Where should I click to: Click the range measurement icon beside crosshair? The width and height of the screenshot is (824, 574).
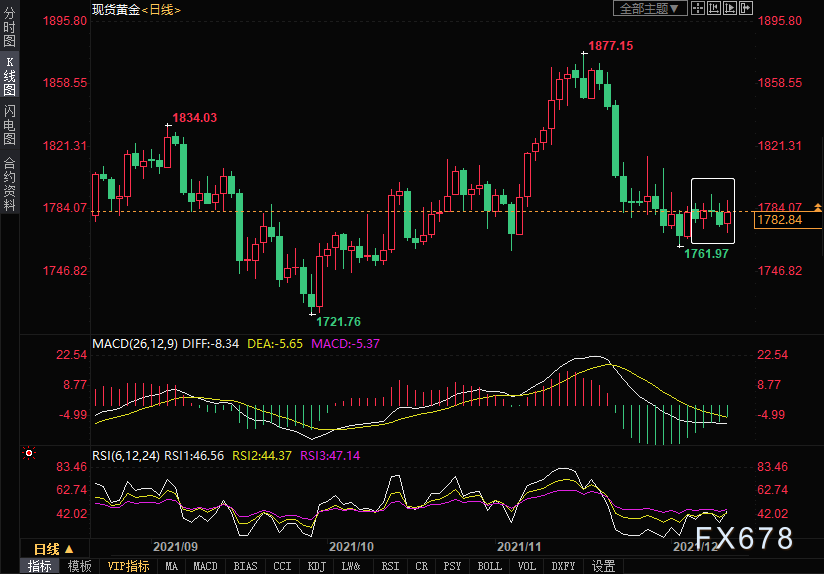point(714,9)
